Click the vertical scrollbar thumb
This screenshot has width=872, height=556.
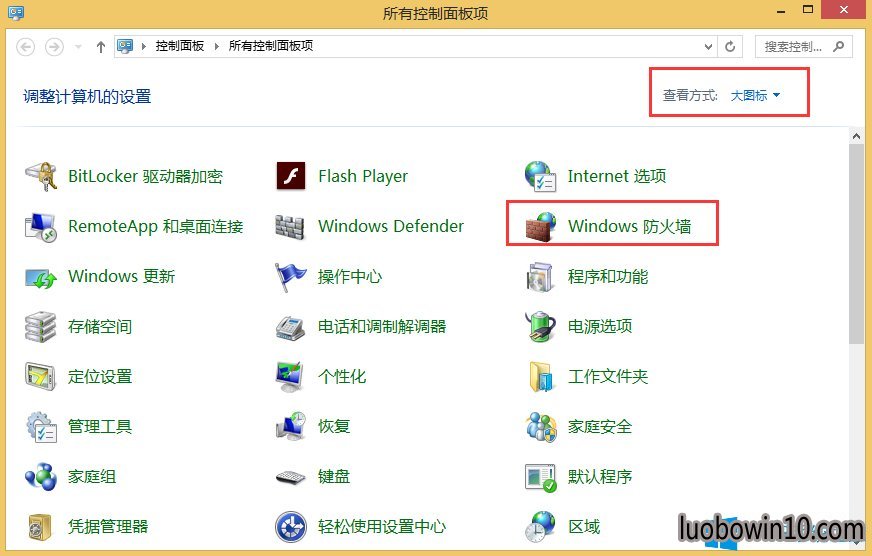pyautogui.click(x=856, y=244)
